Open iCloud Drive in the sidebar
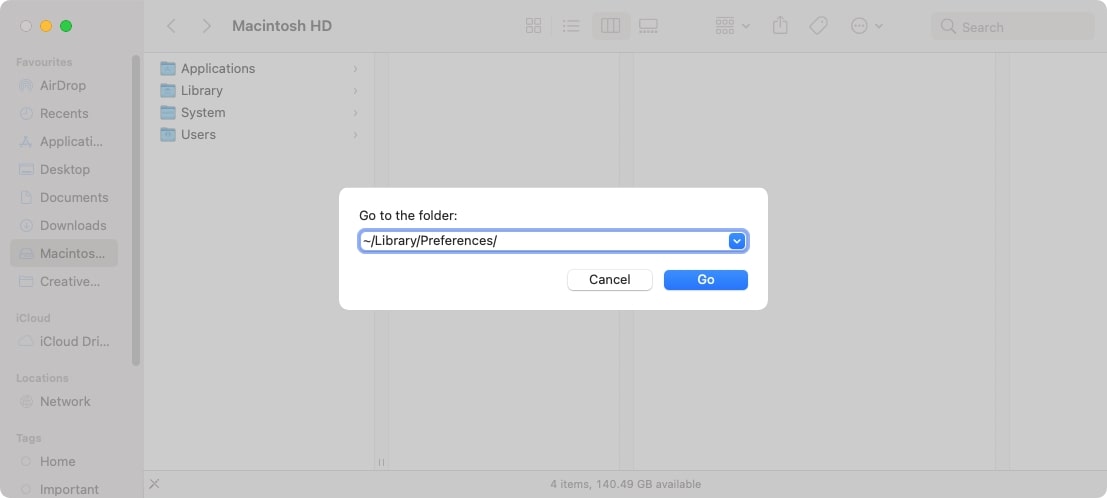 point(64,341)
